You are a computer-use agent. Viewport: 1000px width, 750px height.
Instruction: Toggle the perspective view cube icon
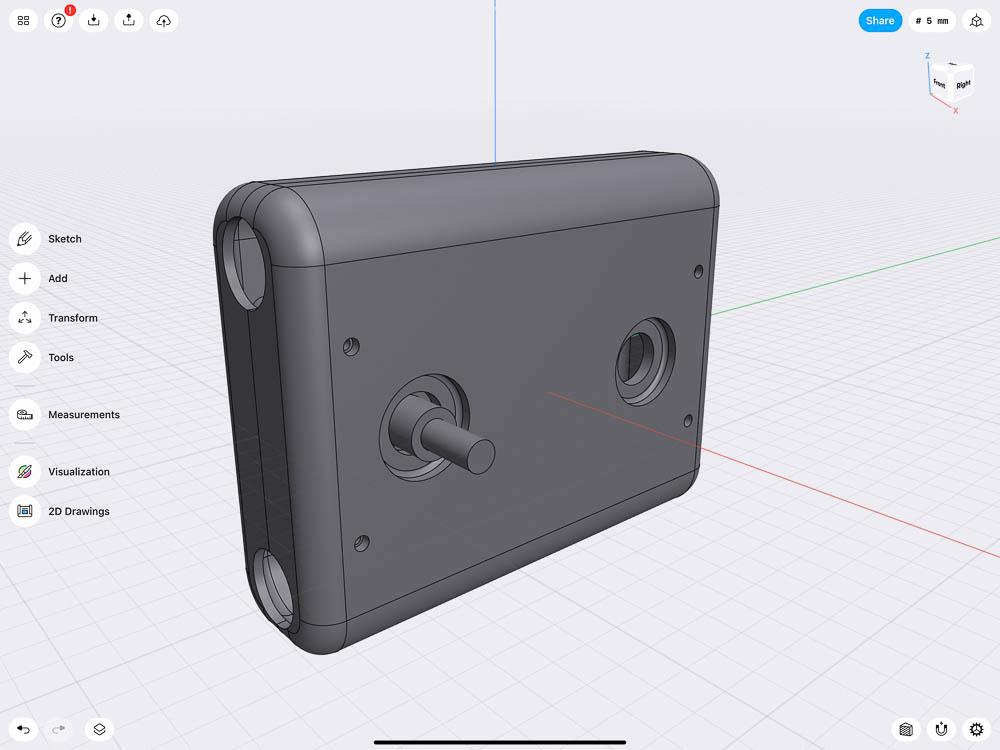click(976, 20)
